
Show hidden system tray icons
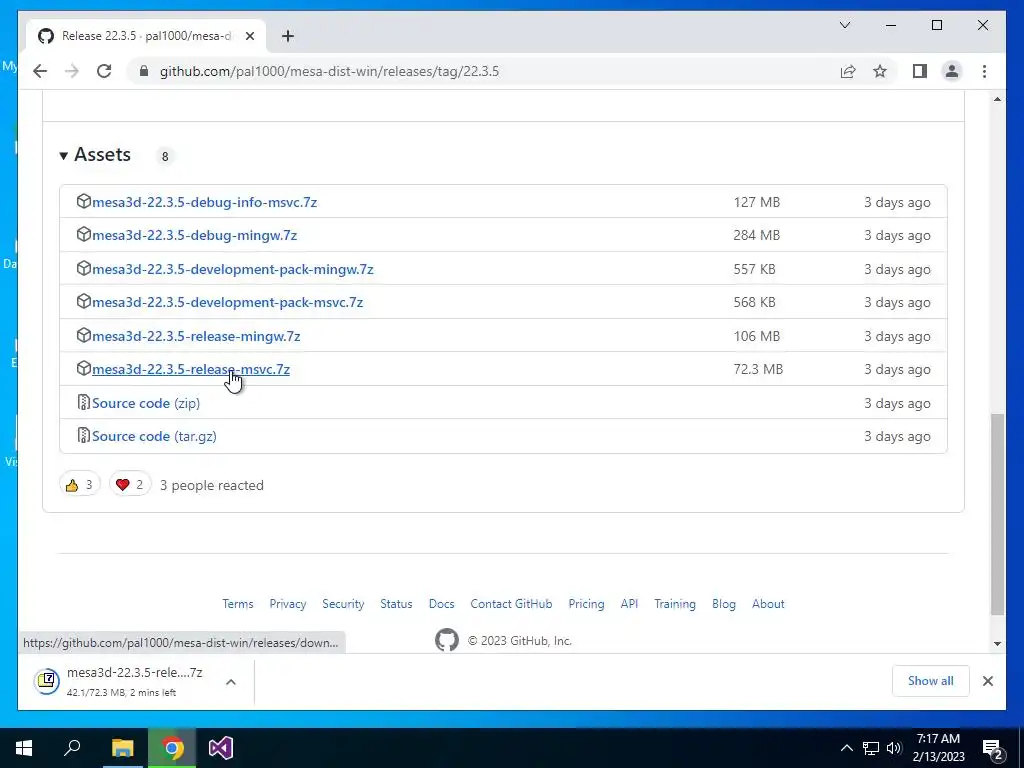(846, 748)
